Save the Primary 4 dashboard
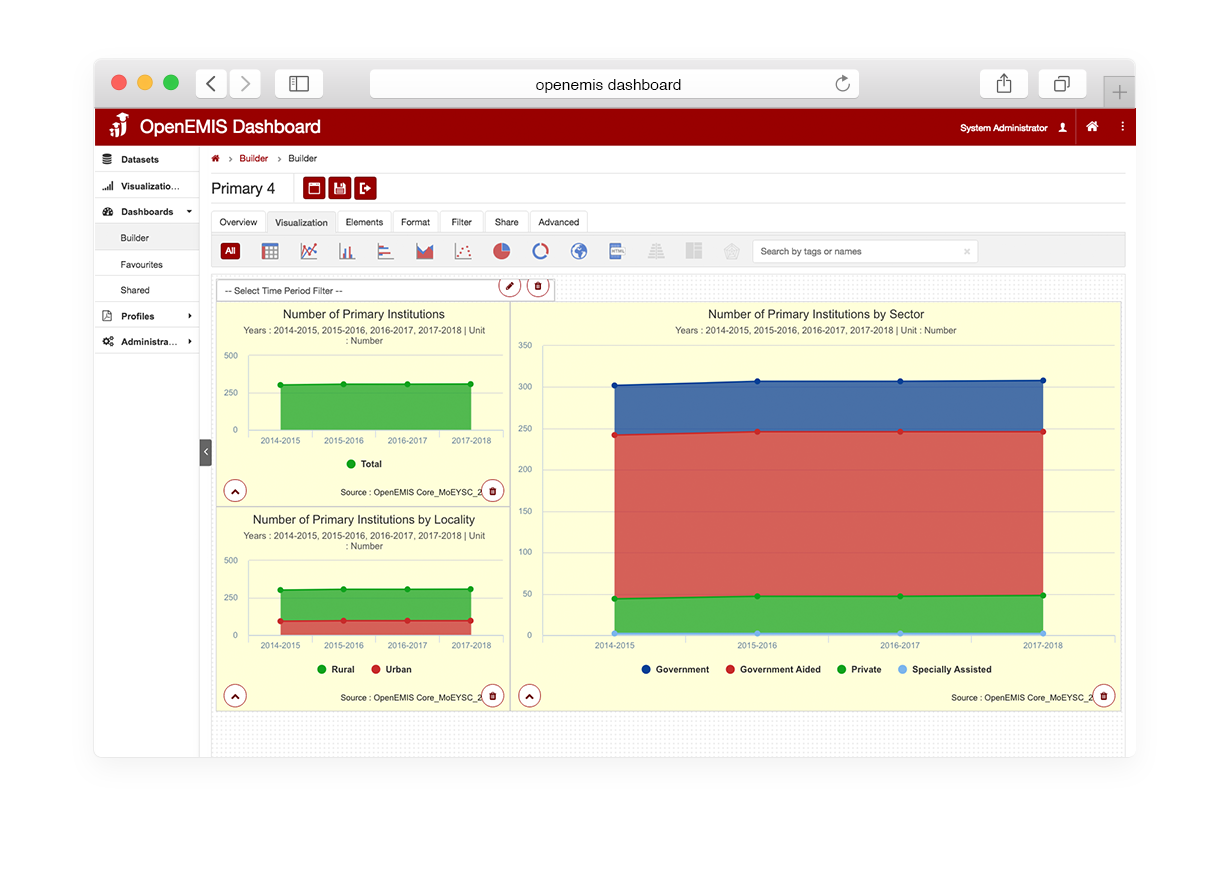 [340, 188]
